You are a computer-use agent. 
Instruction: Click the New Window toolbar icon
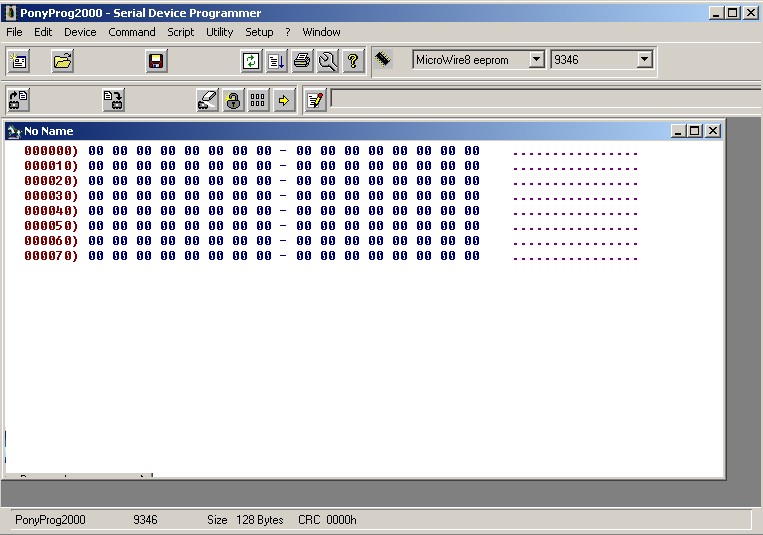click(x=18, y=62)
